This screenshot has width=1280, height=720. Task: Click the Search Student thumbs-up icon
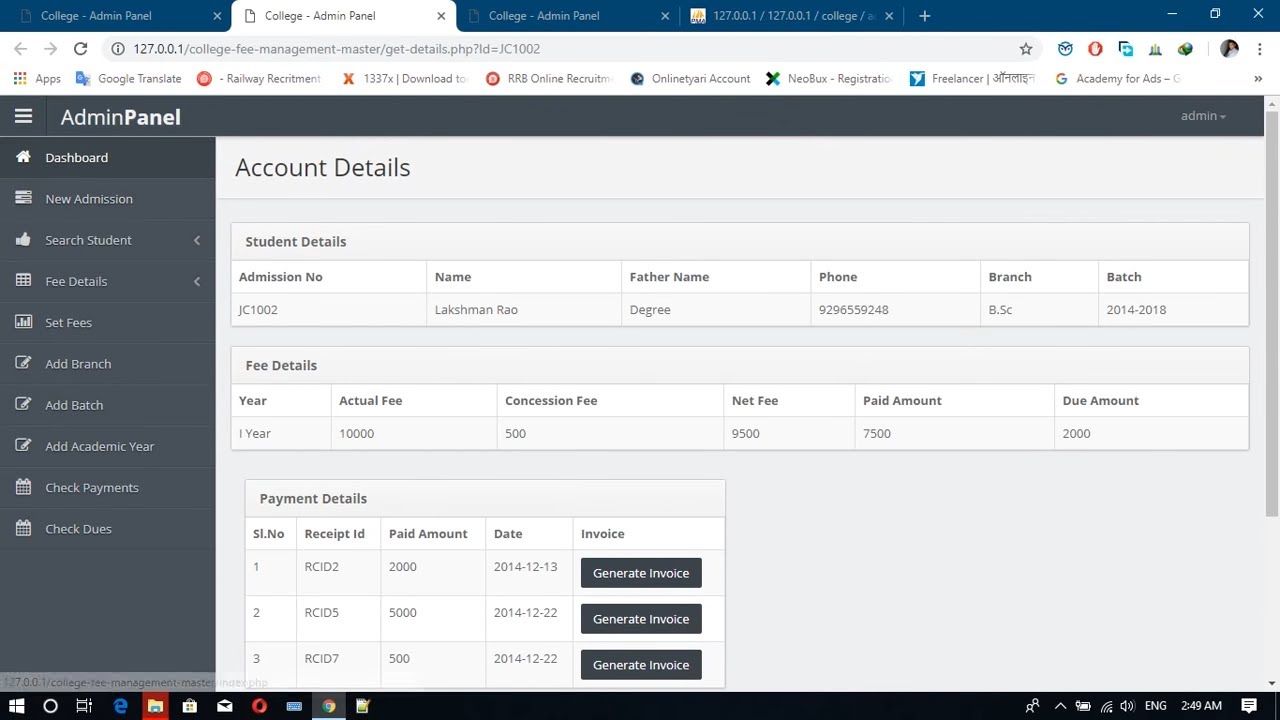pos(23,239)
